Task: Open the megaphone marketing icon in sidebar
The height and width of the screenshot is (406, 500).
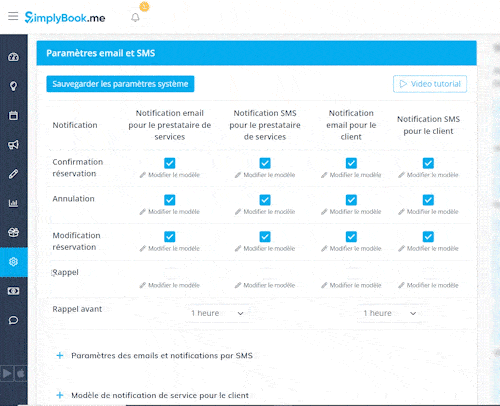Action: click(x=13, y=145)
